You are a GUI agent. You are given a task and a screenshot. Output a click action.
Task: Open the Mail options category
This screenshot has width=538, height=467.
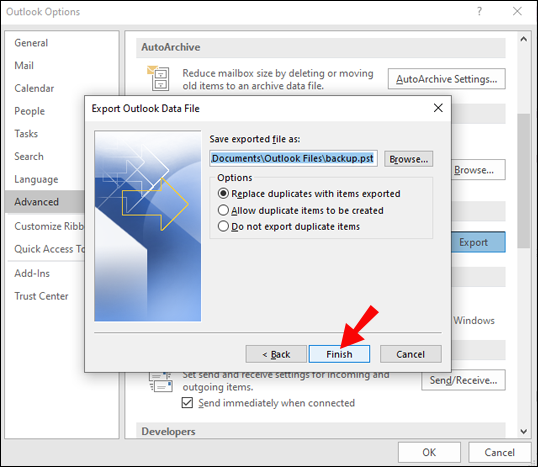click(x=24, y=65)
